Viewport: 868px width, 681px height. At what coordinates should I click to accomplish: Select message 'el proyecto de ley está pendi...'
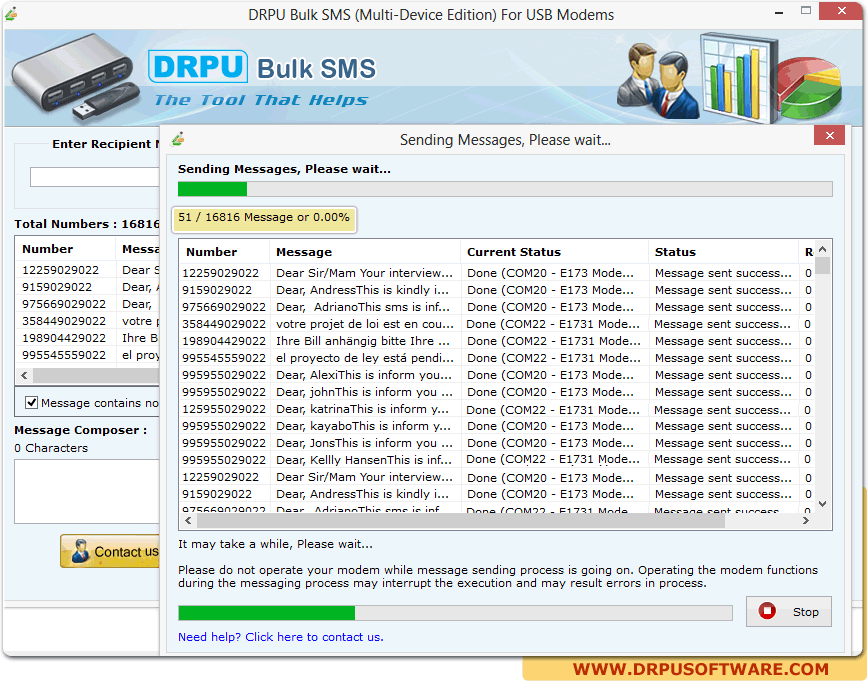[365, 358]
